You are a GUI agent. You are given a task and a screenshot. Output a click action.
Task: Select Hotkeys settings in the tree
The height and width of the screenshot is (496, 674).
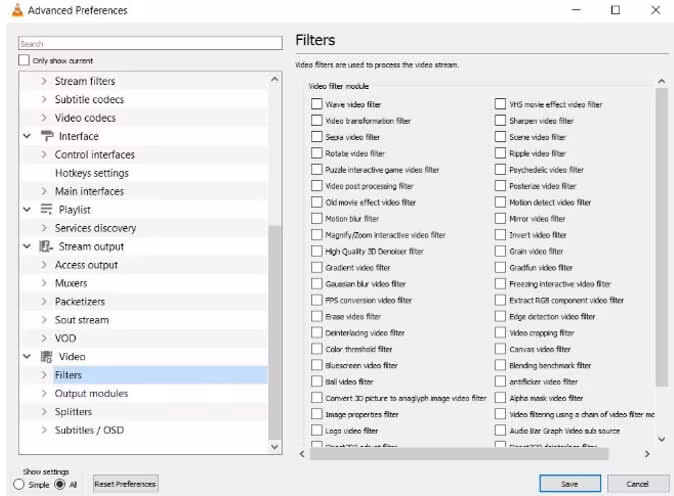coord(92,173)
